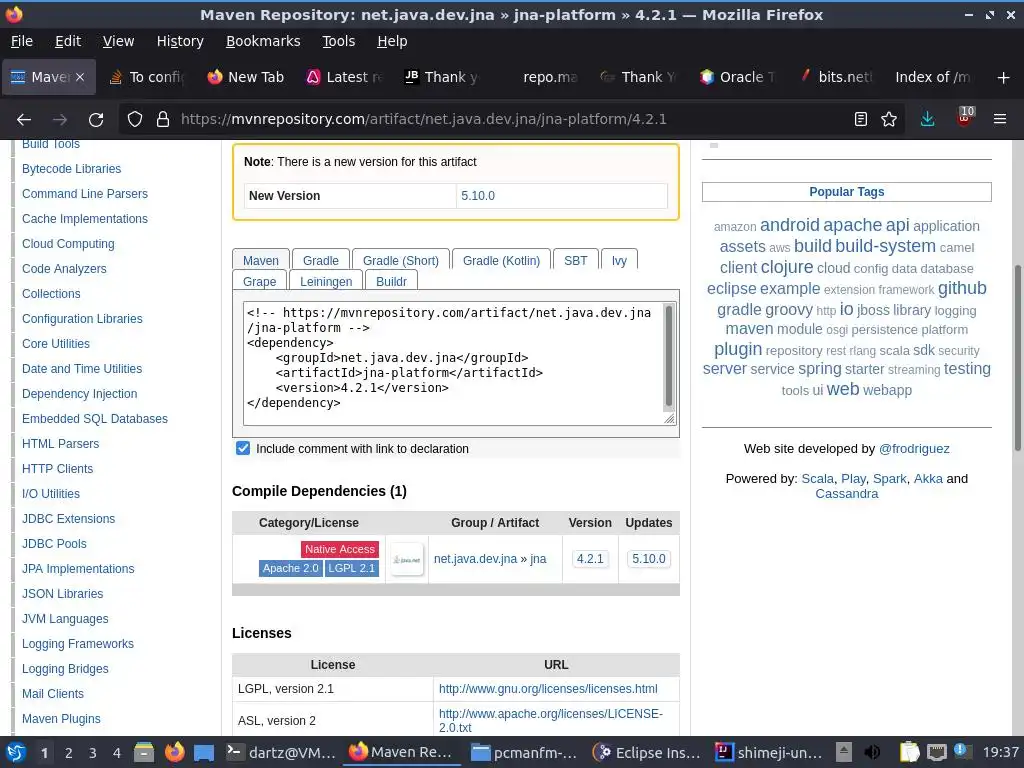This screenshot has height=768, width=1024.
Task: Open the notification tray icon
Action: [x=961, y=751]
